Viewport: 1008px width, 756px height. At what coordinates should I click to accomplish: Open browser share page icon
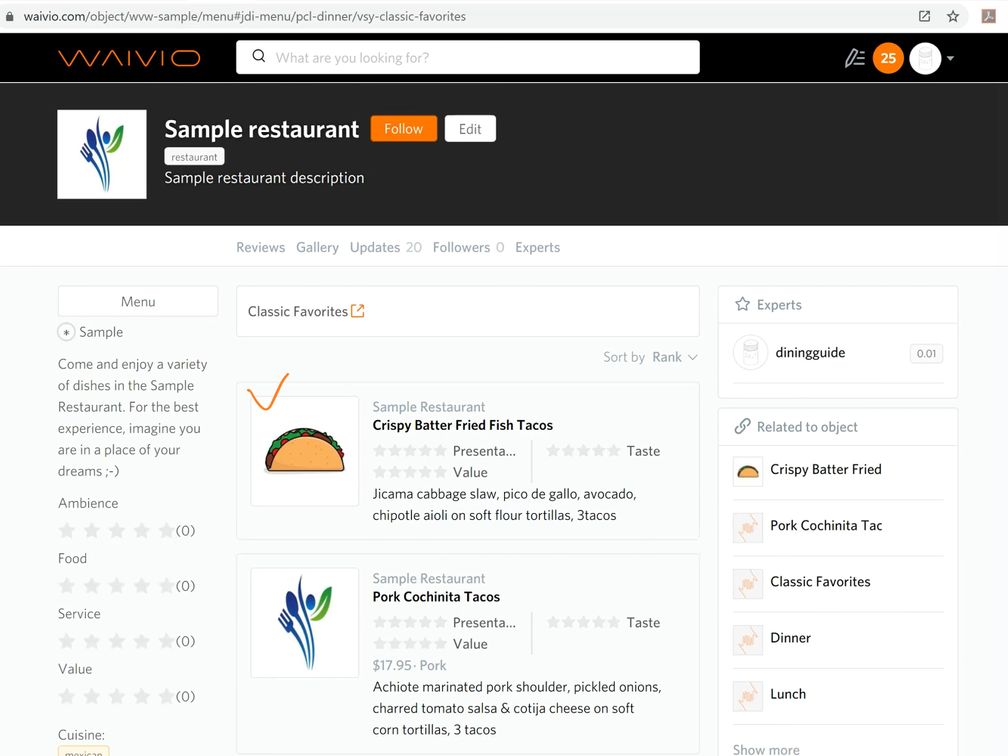pyautogui.click(x=924, y=16)
